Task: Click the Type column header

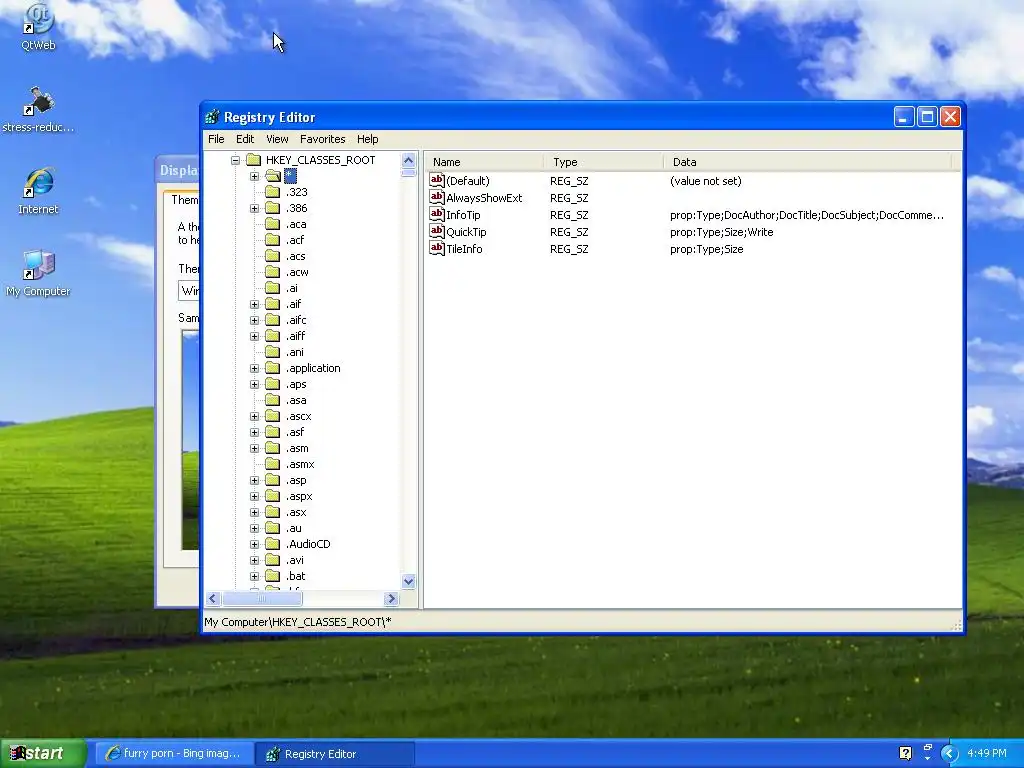Action: [x=603, y=162]
